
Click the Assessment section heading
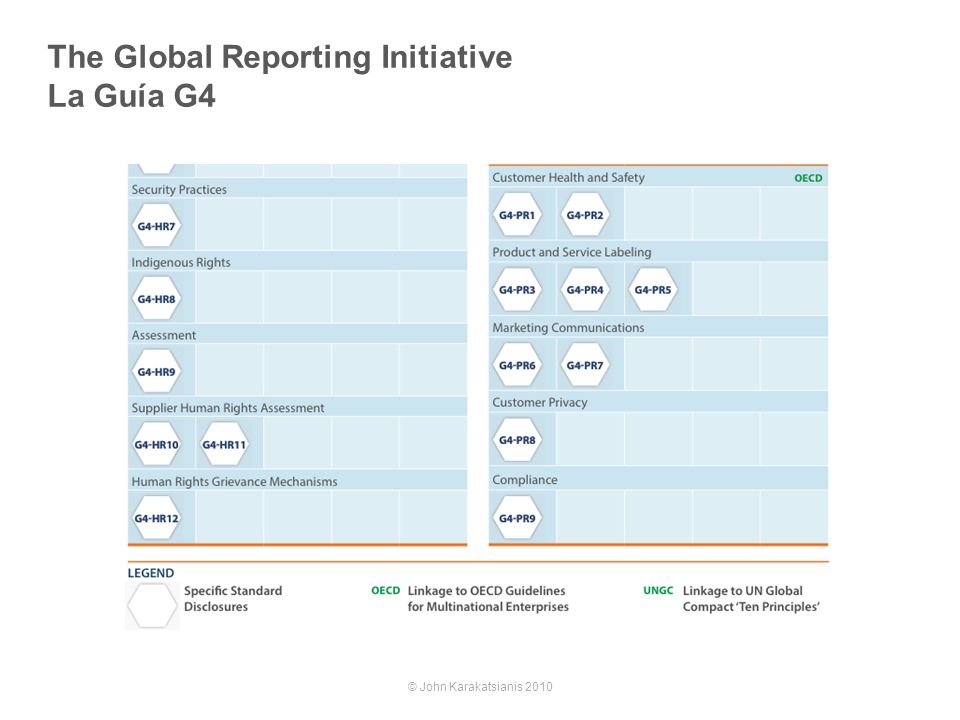pyautogui.click(x=163, y=336)
